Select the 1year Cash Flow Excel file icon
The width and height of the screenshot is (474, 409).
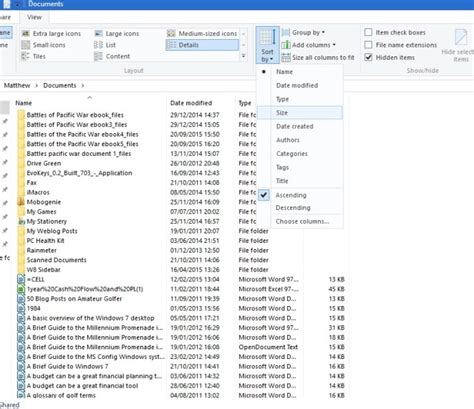[x=21, y=289]
